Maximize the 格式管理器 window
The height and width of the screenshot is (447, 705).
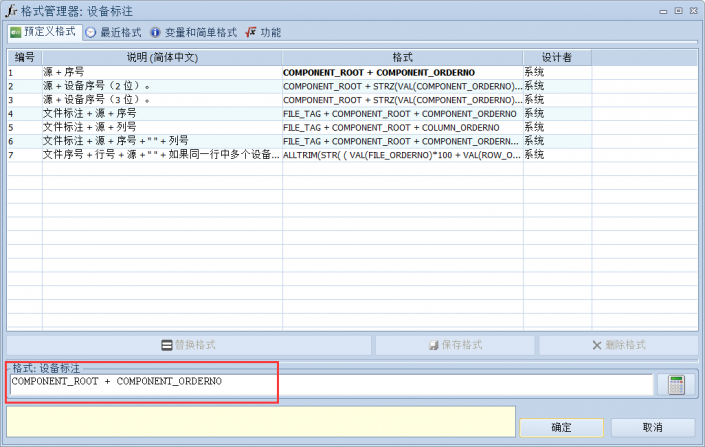[678, 11]
